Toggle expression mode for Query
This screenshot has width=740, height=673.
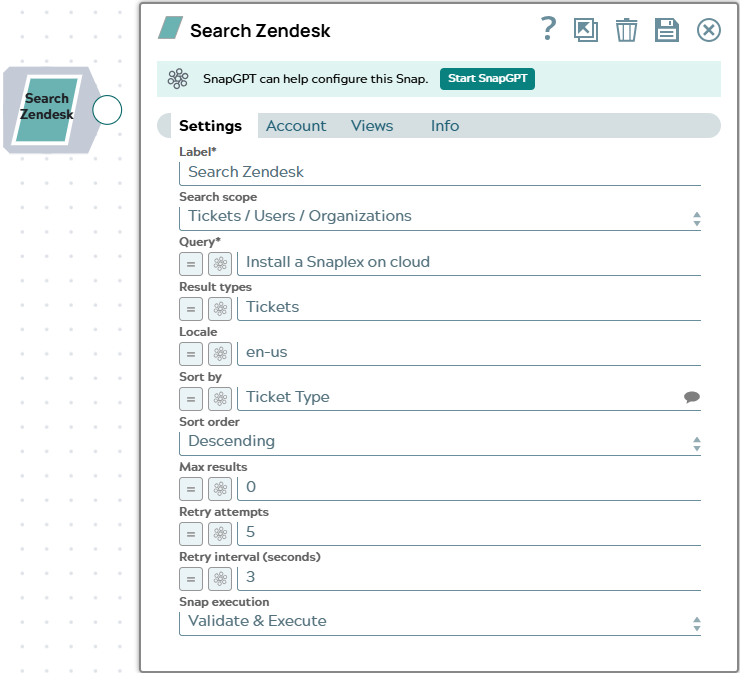[x=191, y=264]
